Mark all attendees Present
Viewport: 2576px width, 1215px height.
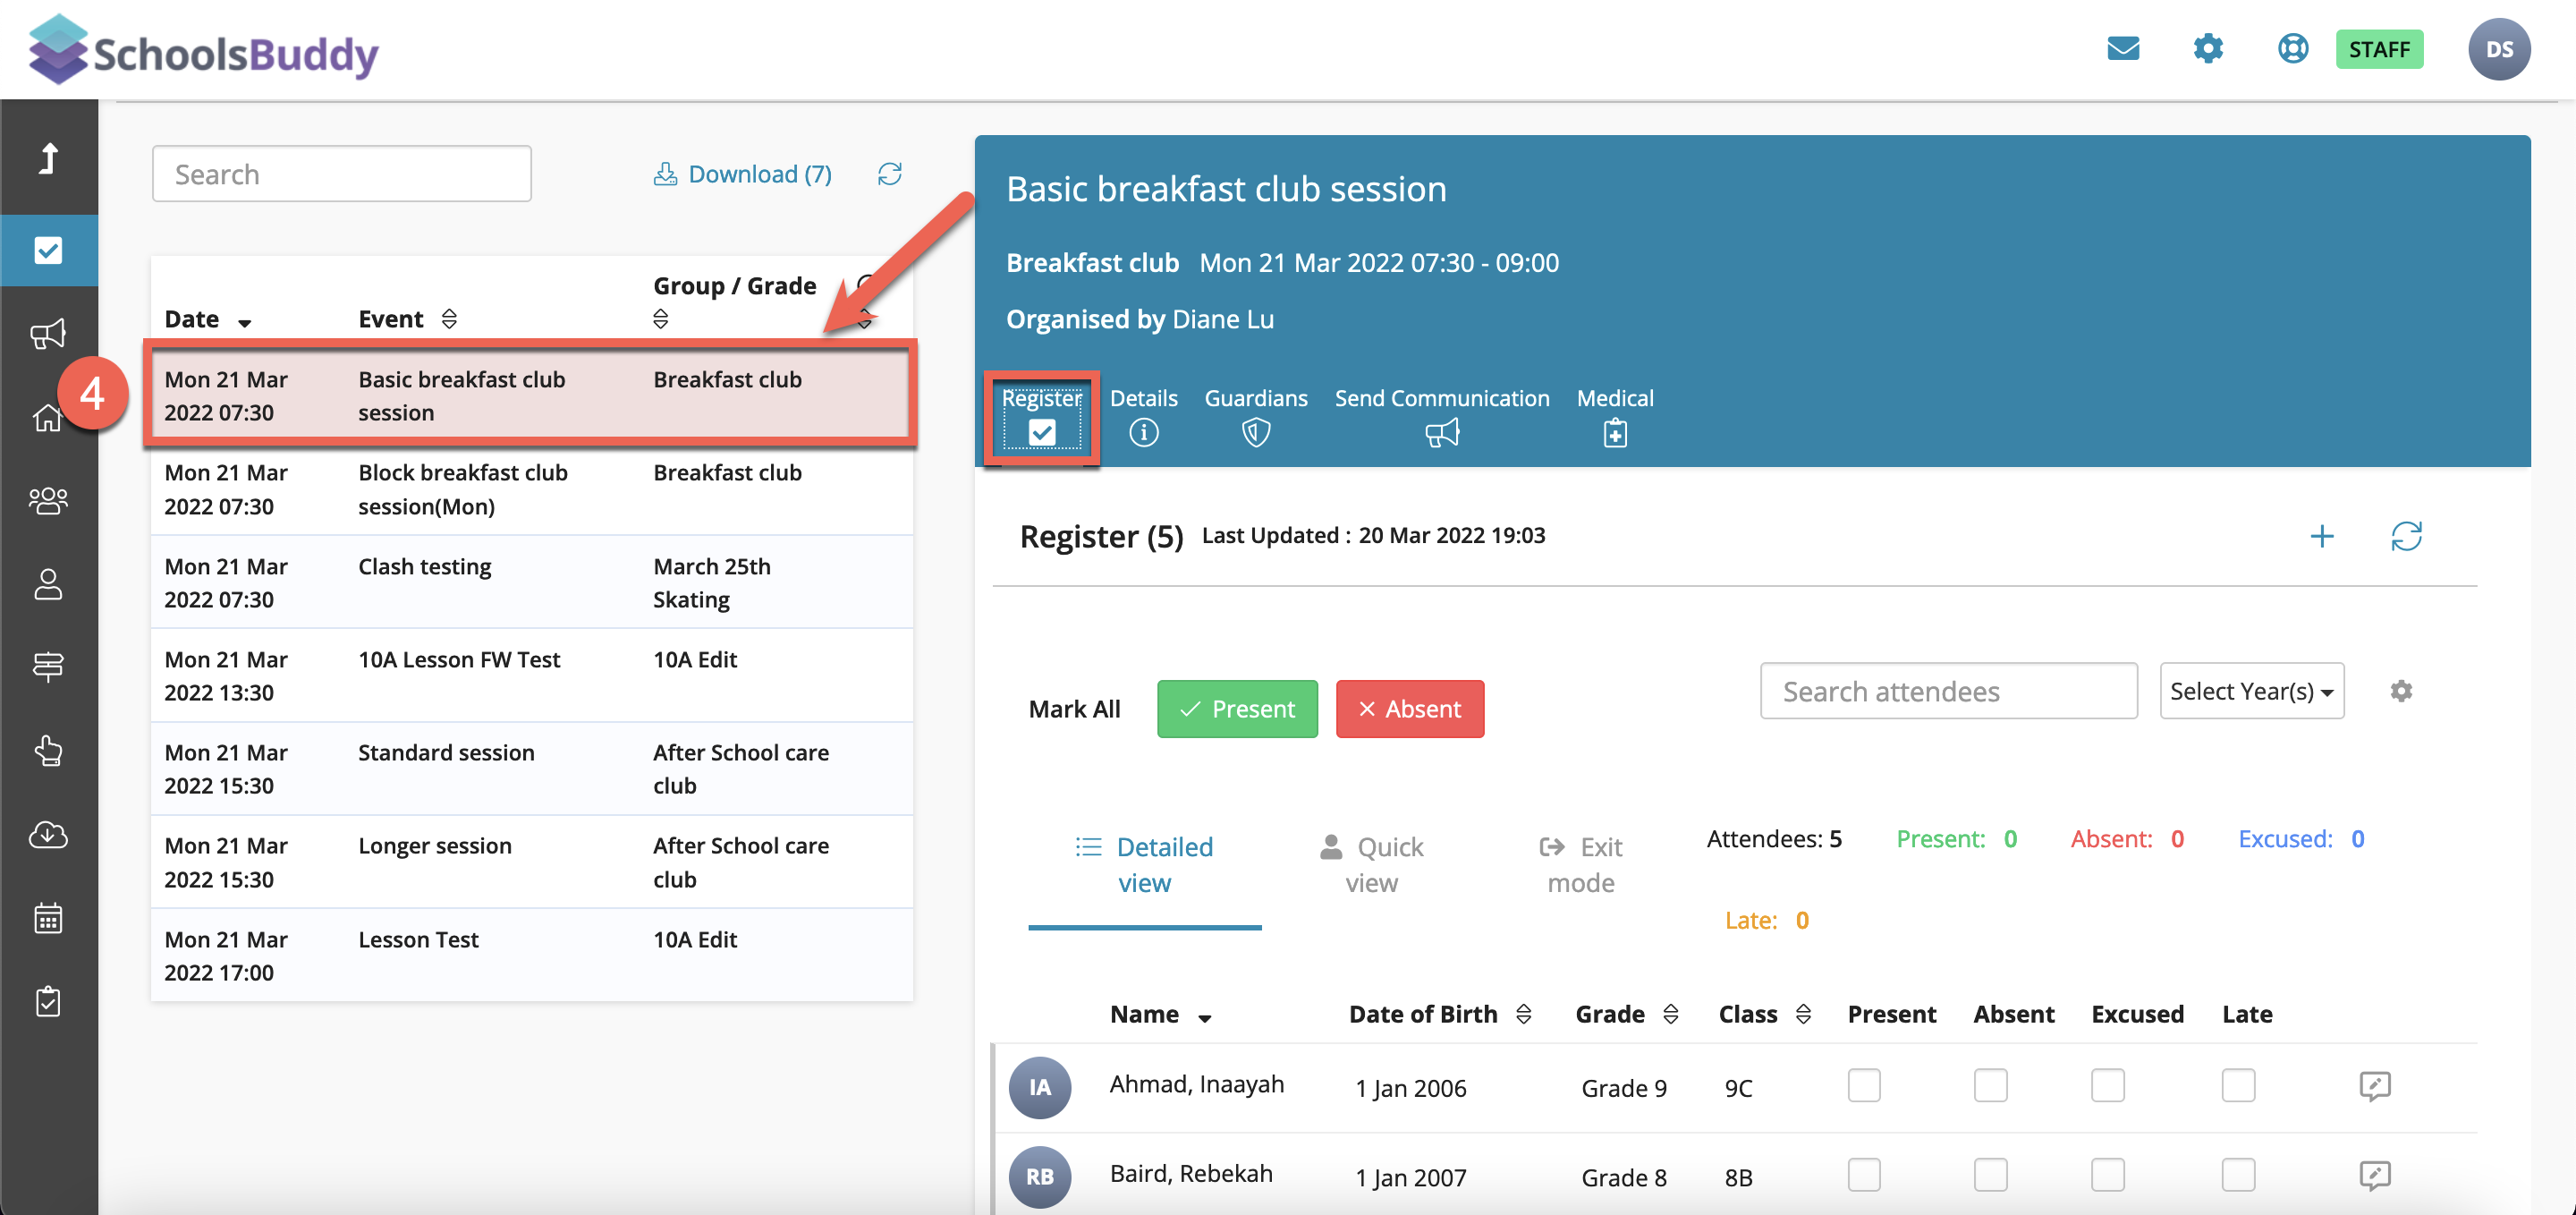[1236, 709]
